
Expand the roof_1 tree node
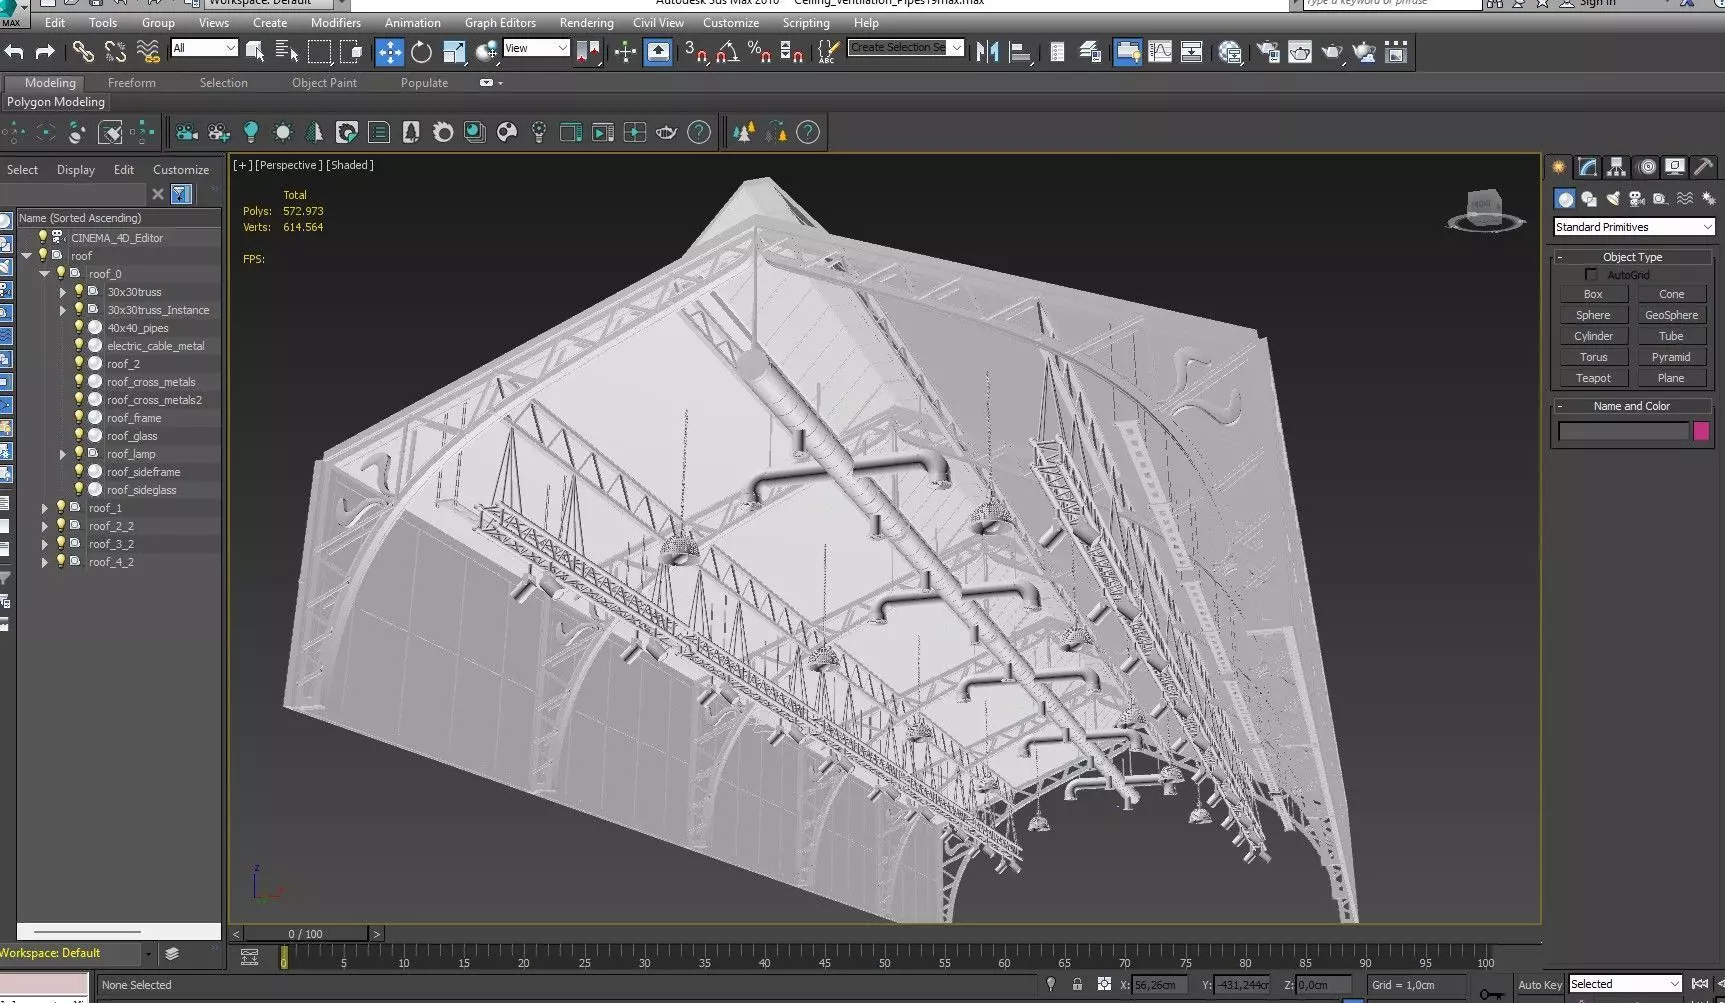pos(44,508)
